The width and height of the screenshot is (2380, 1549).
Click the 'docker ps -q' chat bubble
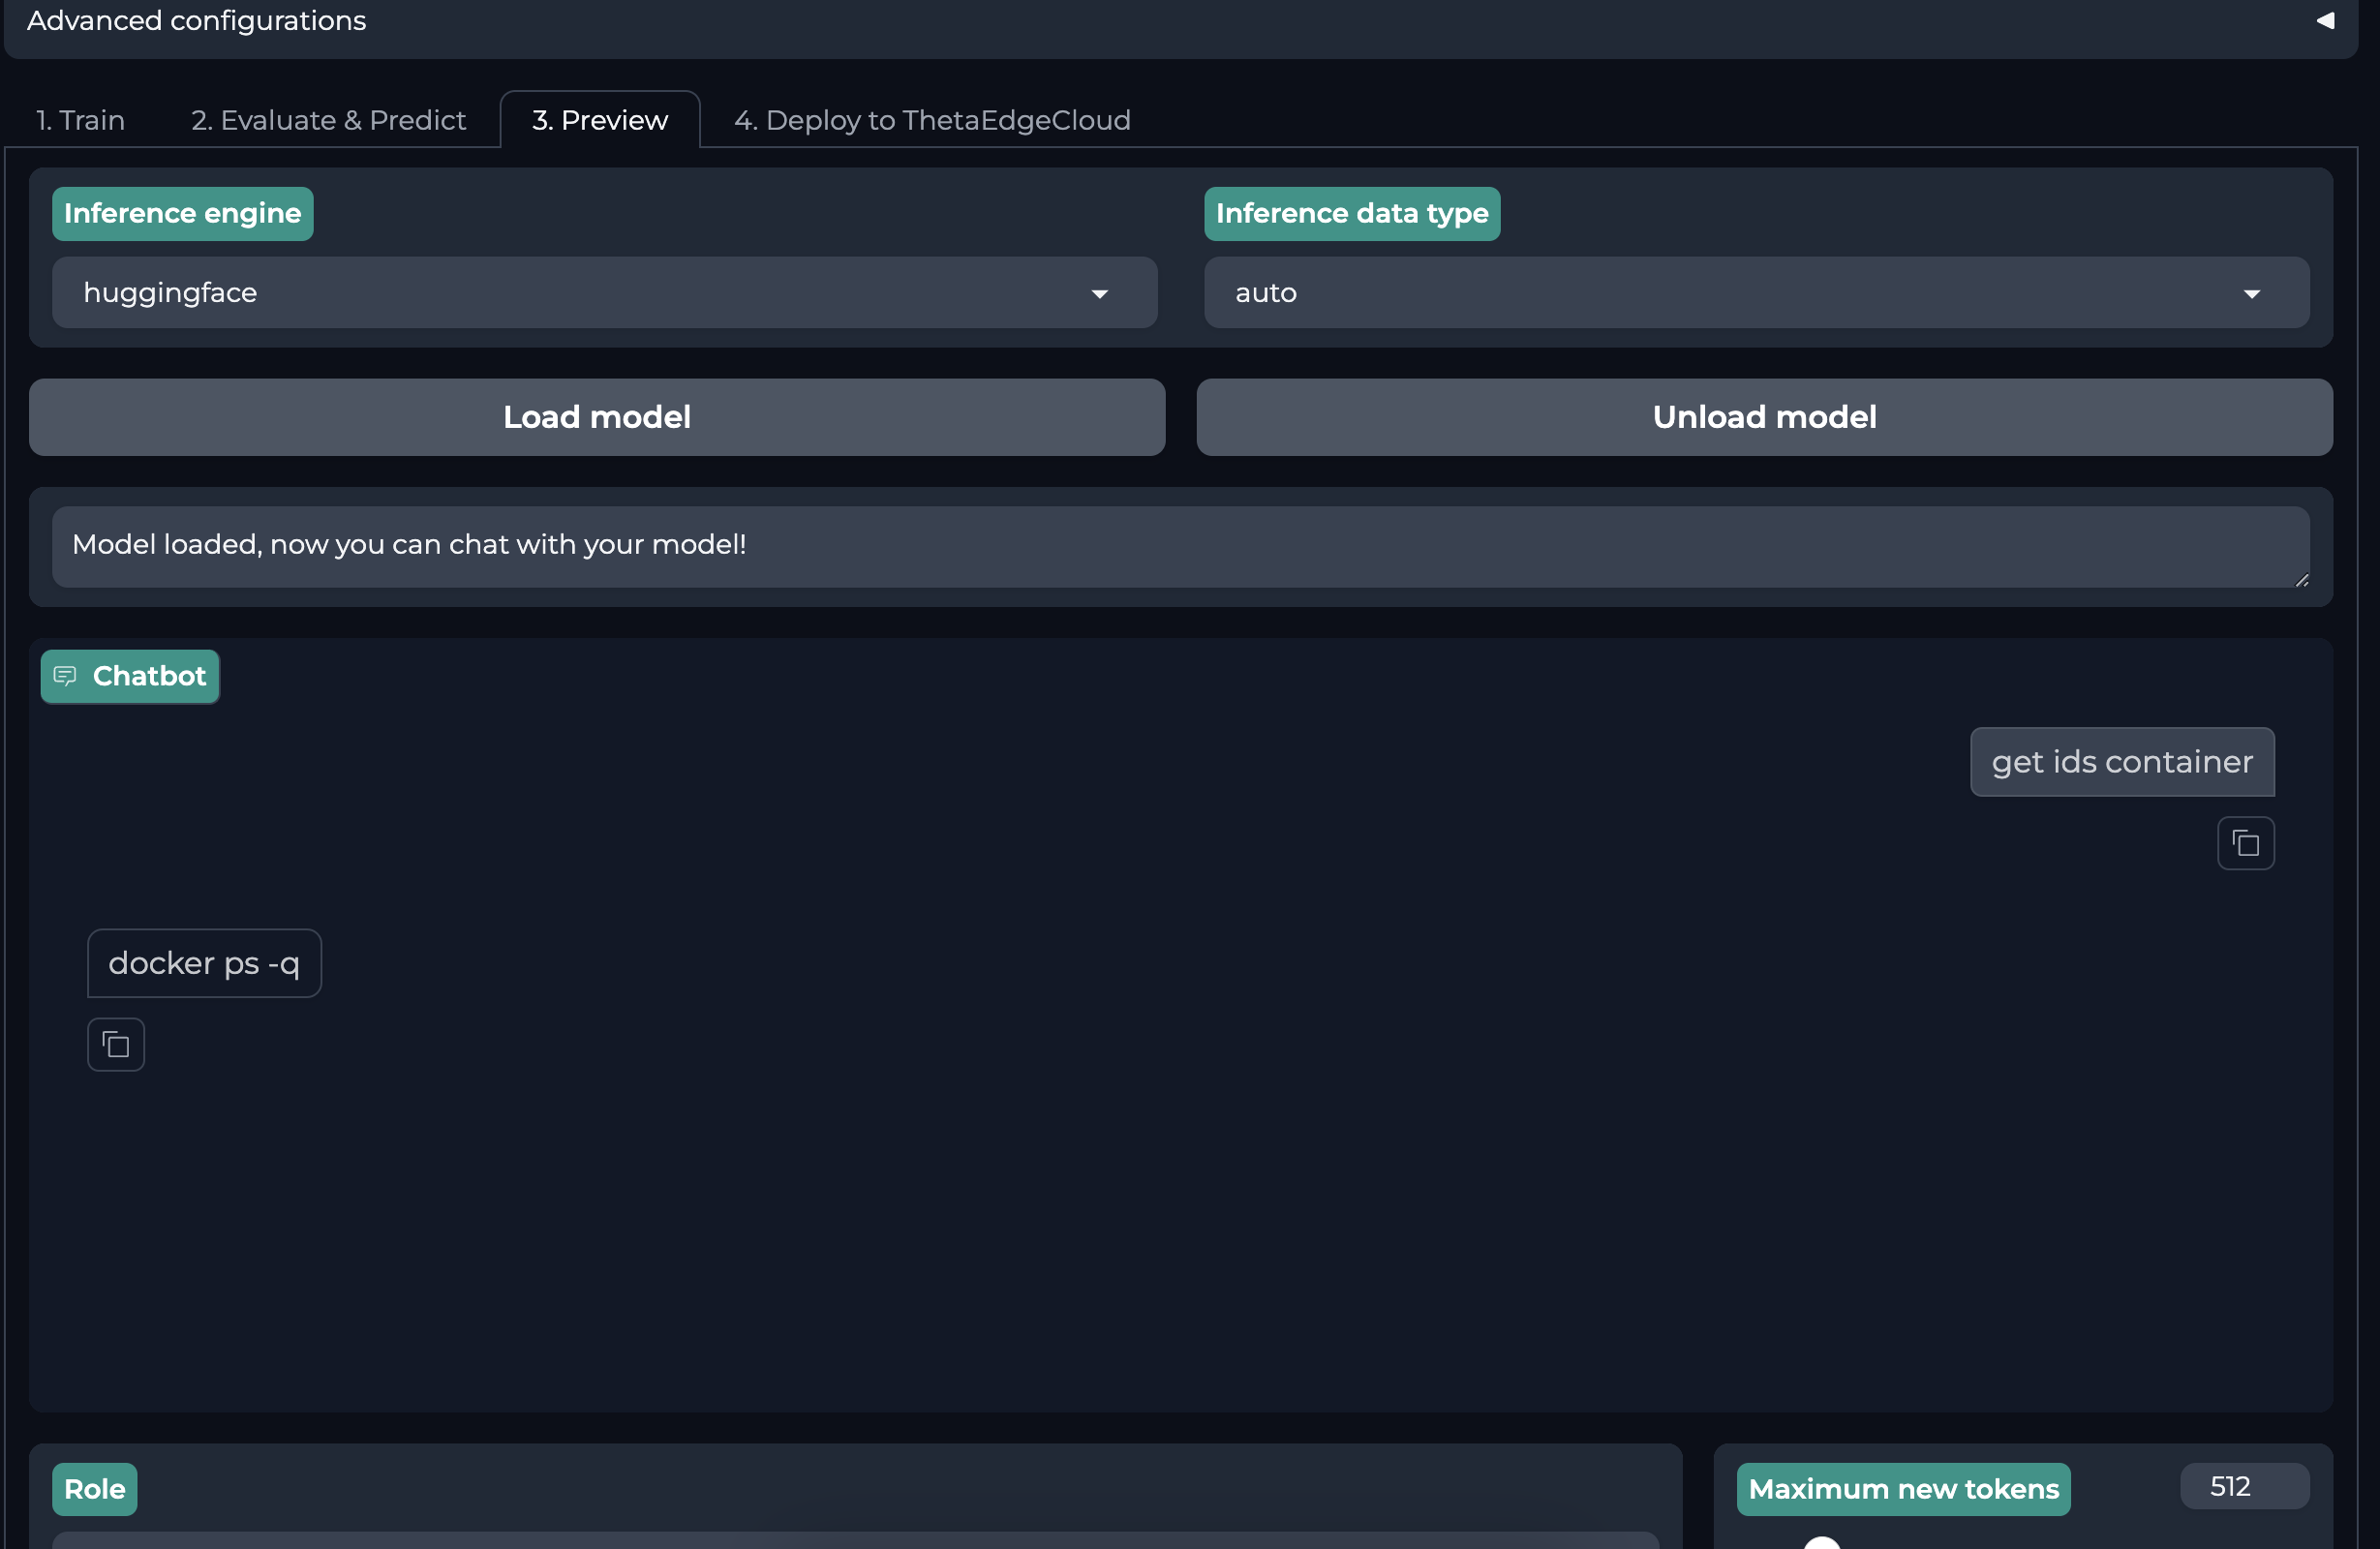click(x=204, y=963)
